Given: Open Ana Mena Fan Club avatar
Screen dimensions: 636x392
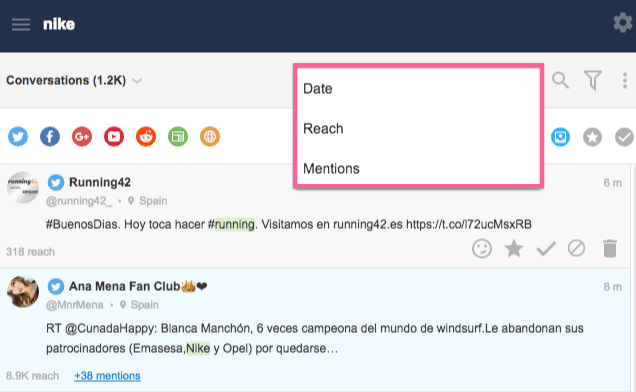Looking at the screenshot, I should [23, 291].
